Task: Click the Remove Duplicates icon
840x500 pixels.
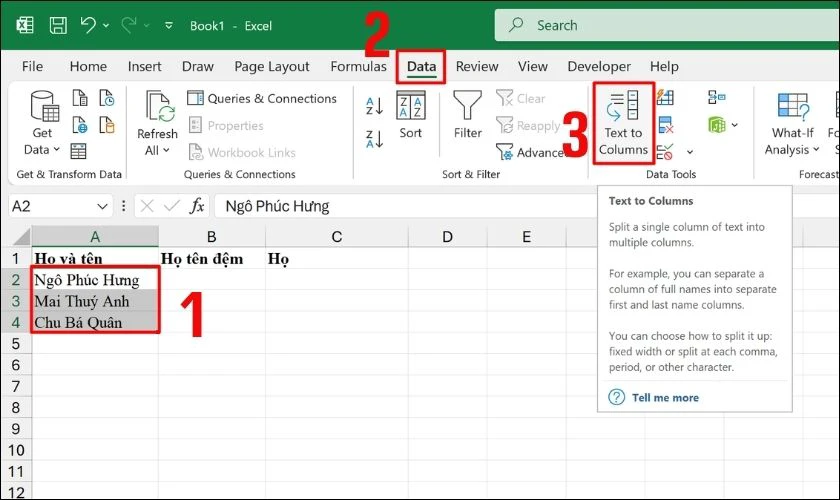Action: (665, 125)
